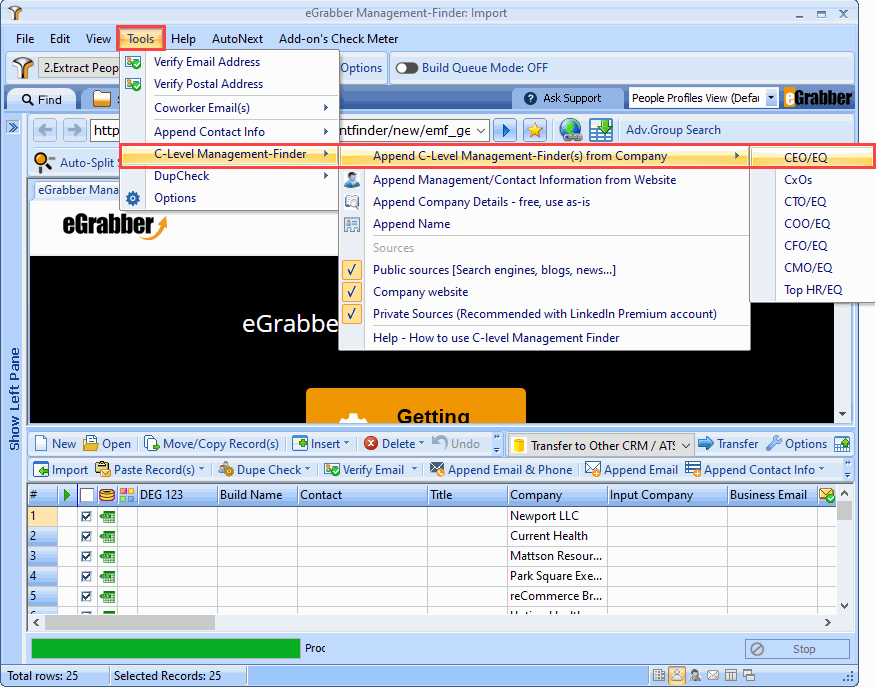Click Append Email & Phone button
The height and width of the screenshot is (687, 876).
coord(501,470)
